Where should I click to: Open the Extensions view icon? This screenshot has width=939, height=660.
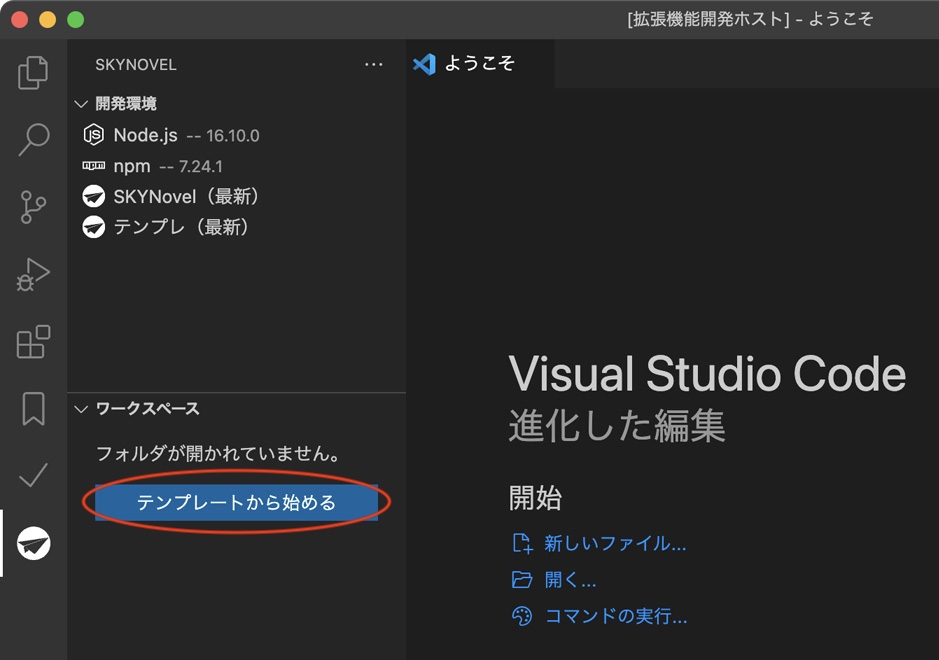pos(33,342)
